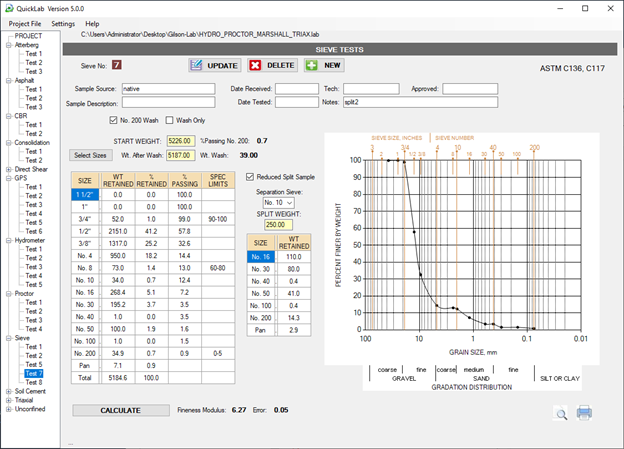Click the UPDATE button
Viewport: 624px width, 449px height.
[x=215, y=65]
